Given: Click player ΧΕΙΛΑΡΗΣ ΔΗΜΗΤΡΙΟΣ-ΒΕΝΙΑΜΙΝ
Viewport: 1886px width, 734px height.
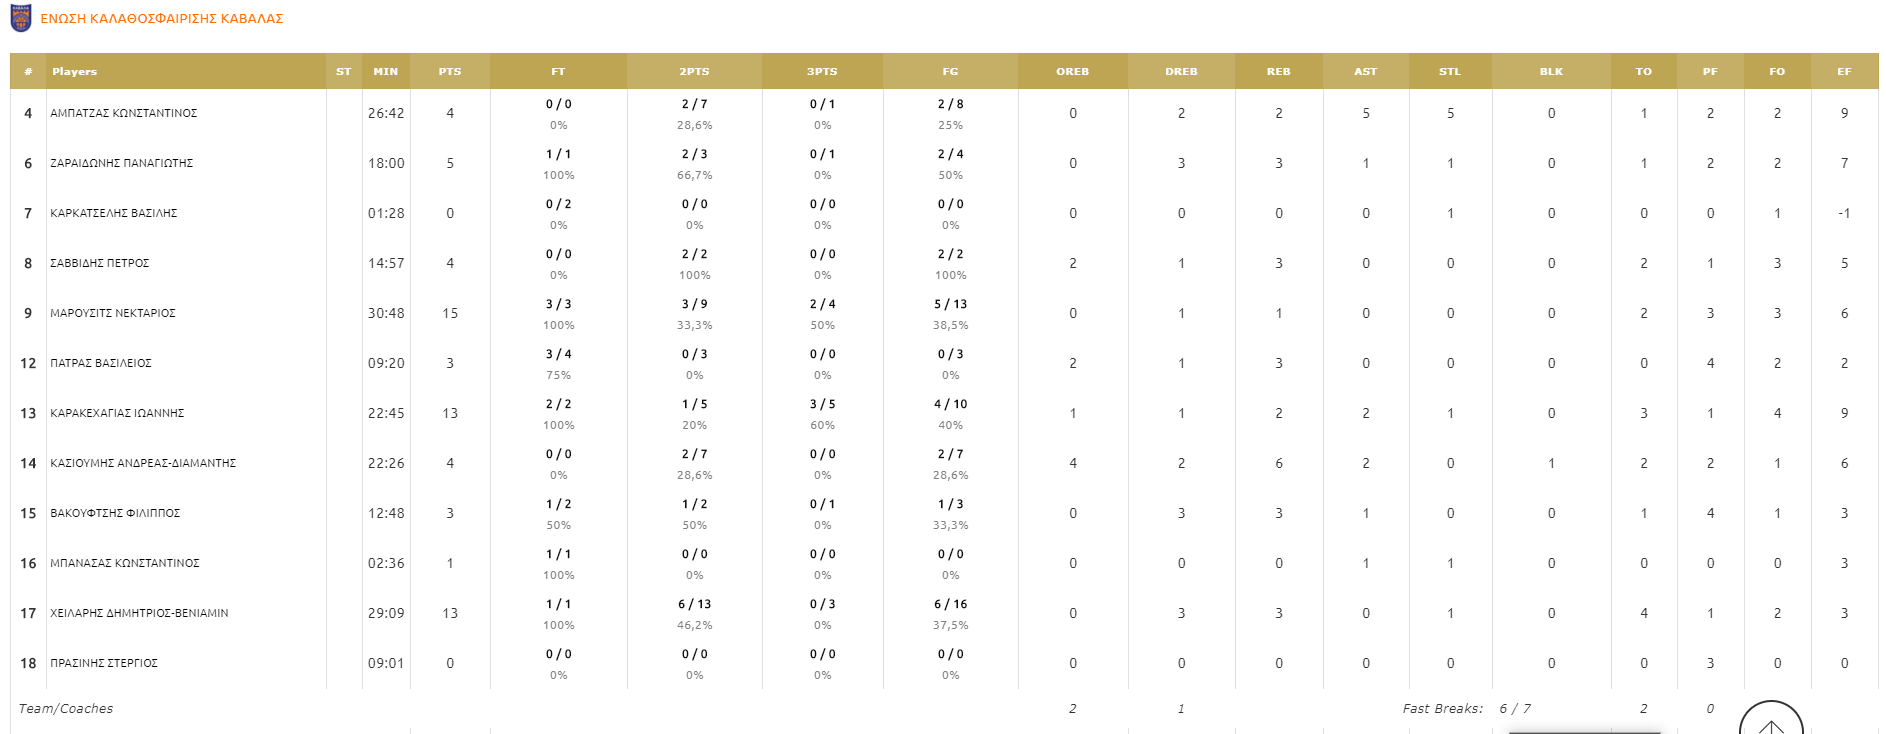Looking at the screenshot, I should [139, 614].
